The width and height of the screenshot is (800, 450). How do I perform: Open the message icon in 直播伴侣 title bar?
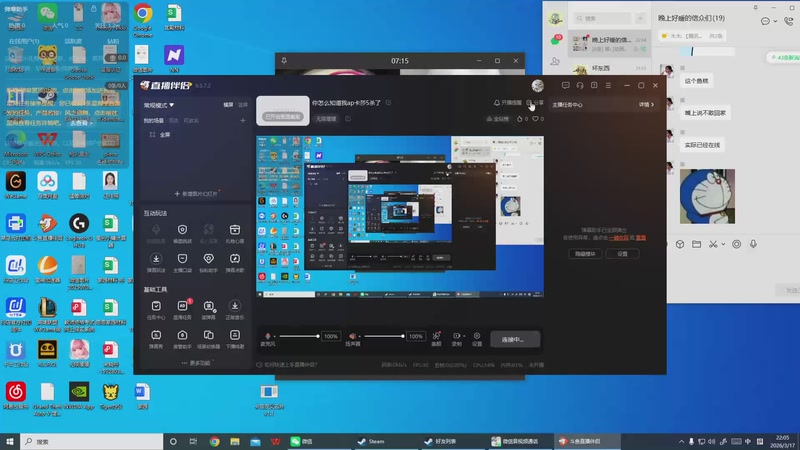click(565, 85)
